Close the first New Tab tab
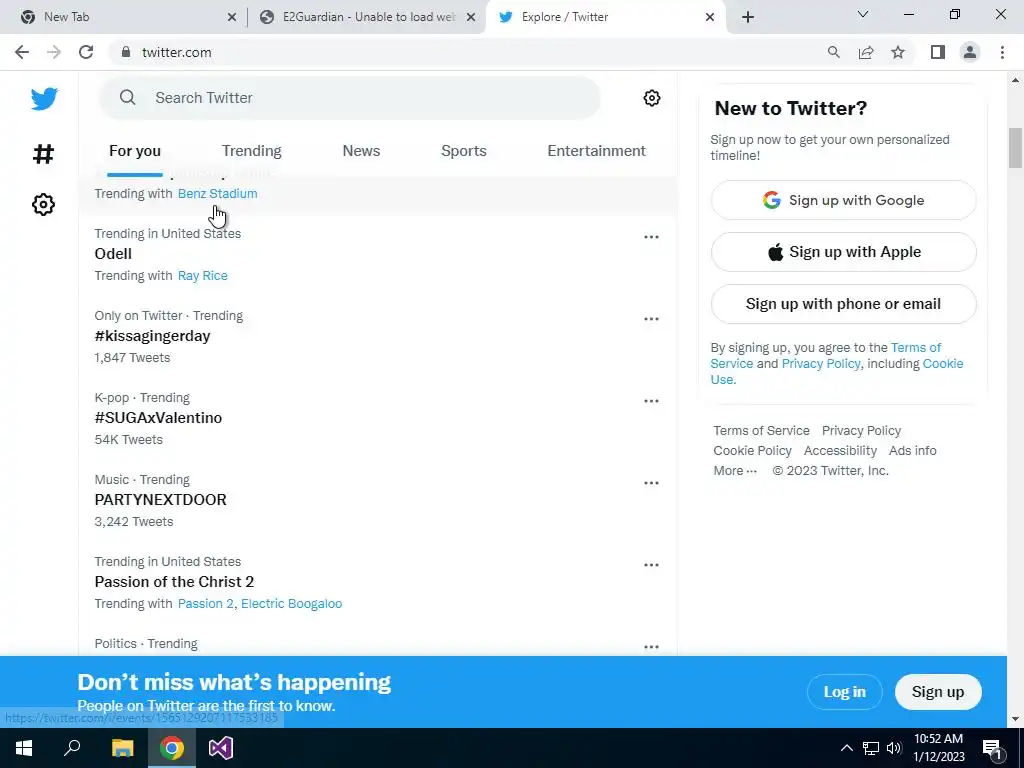 232,17
